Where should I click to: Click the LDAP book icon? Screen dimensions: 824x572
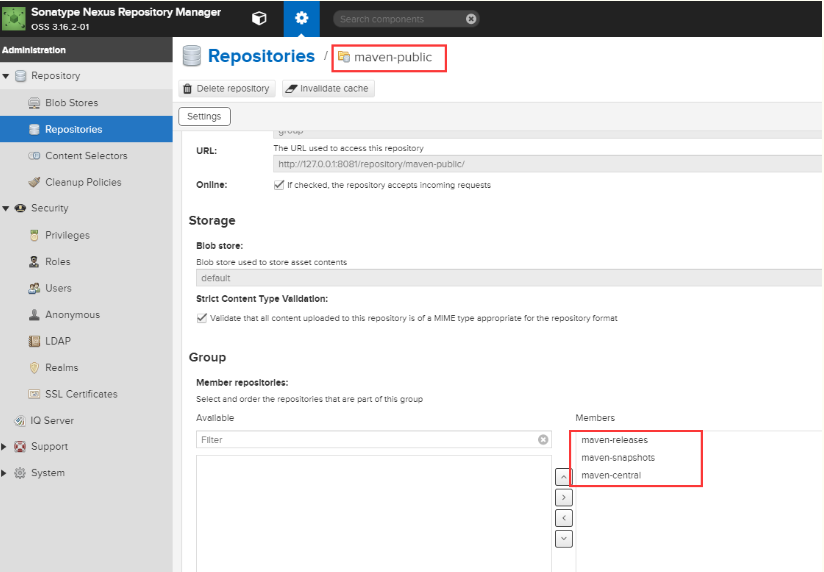[34, 341]
